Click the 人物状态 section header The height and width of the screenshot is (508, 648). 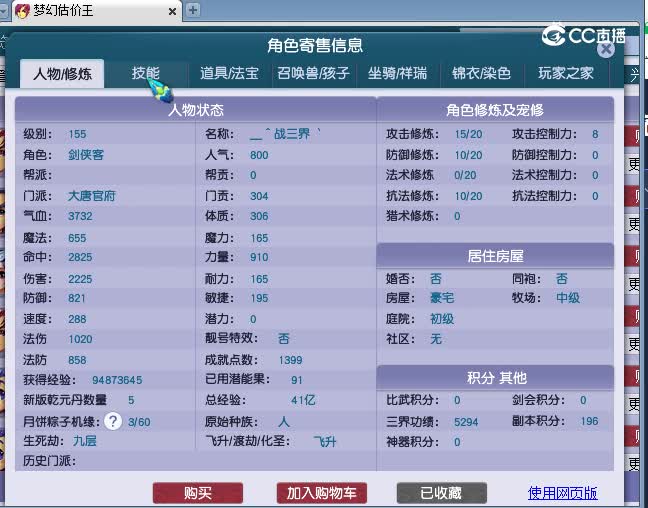coord(195,110)
